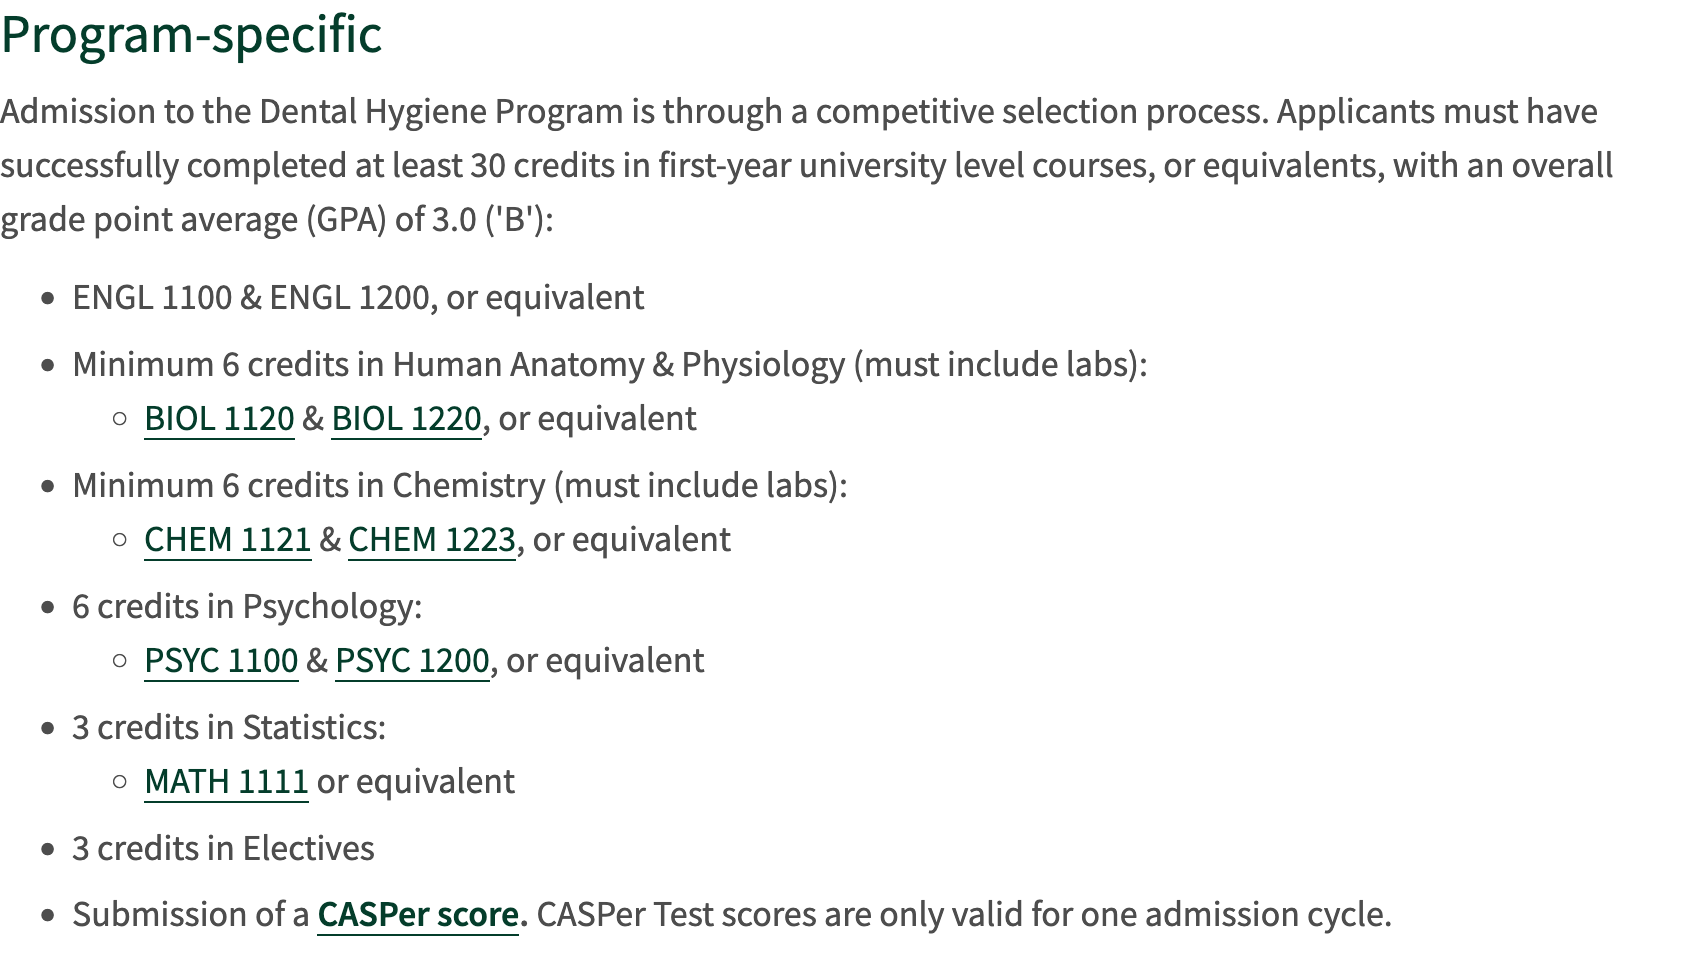This screenshot has height=974, width=1706.
Task: Visit the PSYC 1100 course page link
Action: [221, 661]
